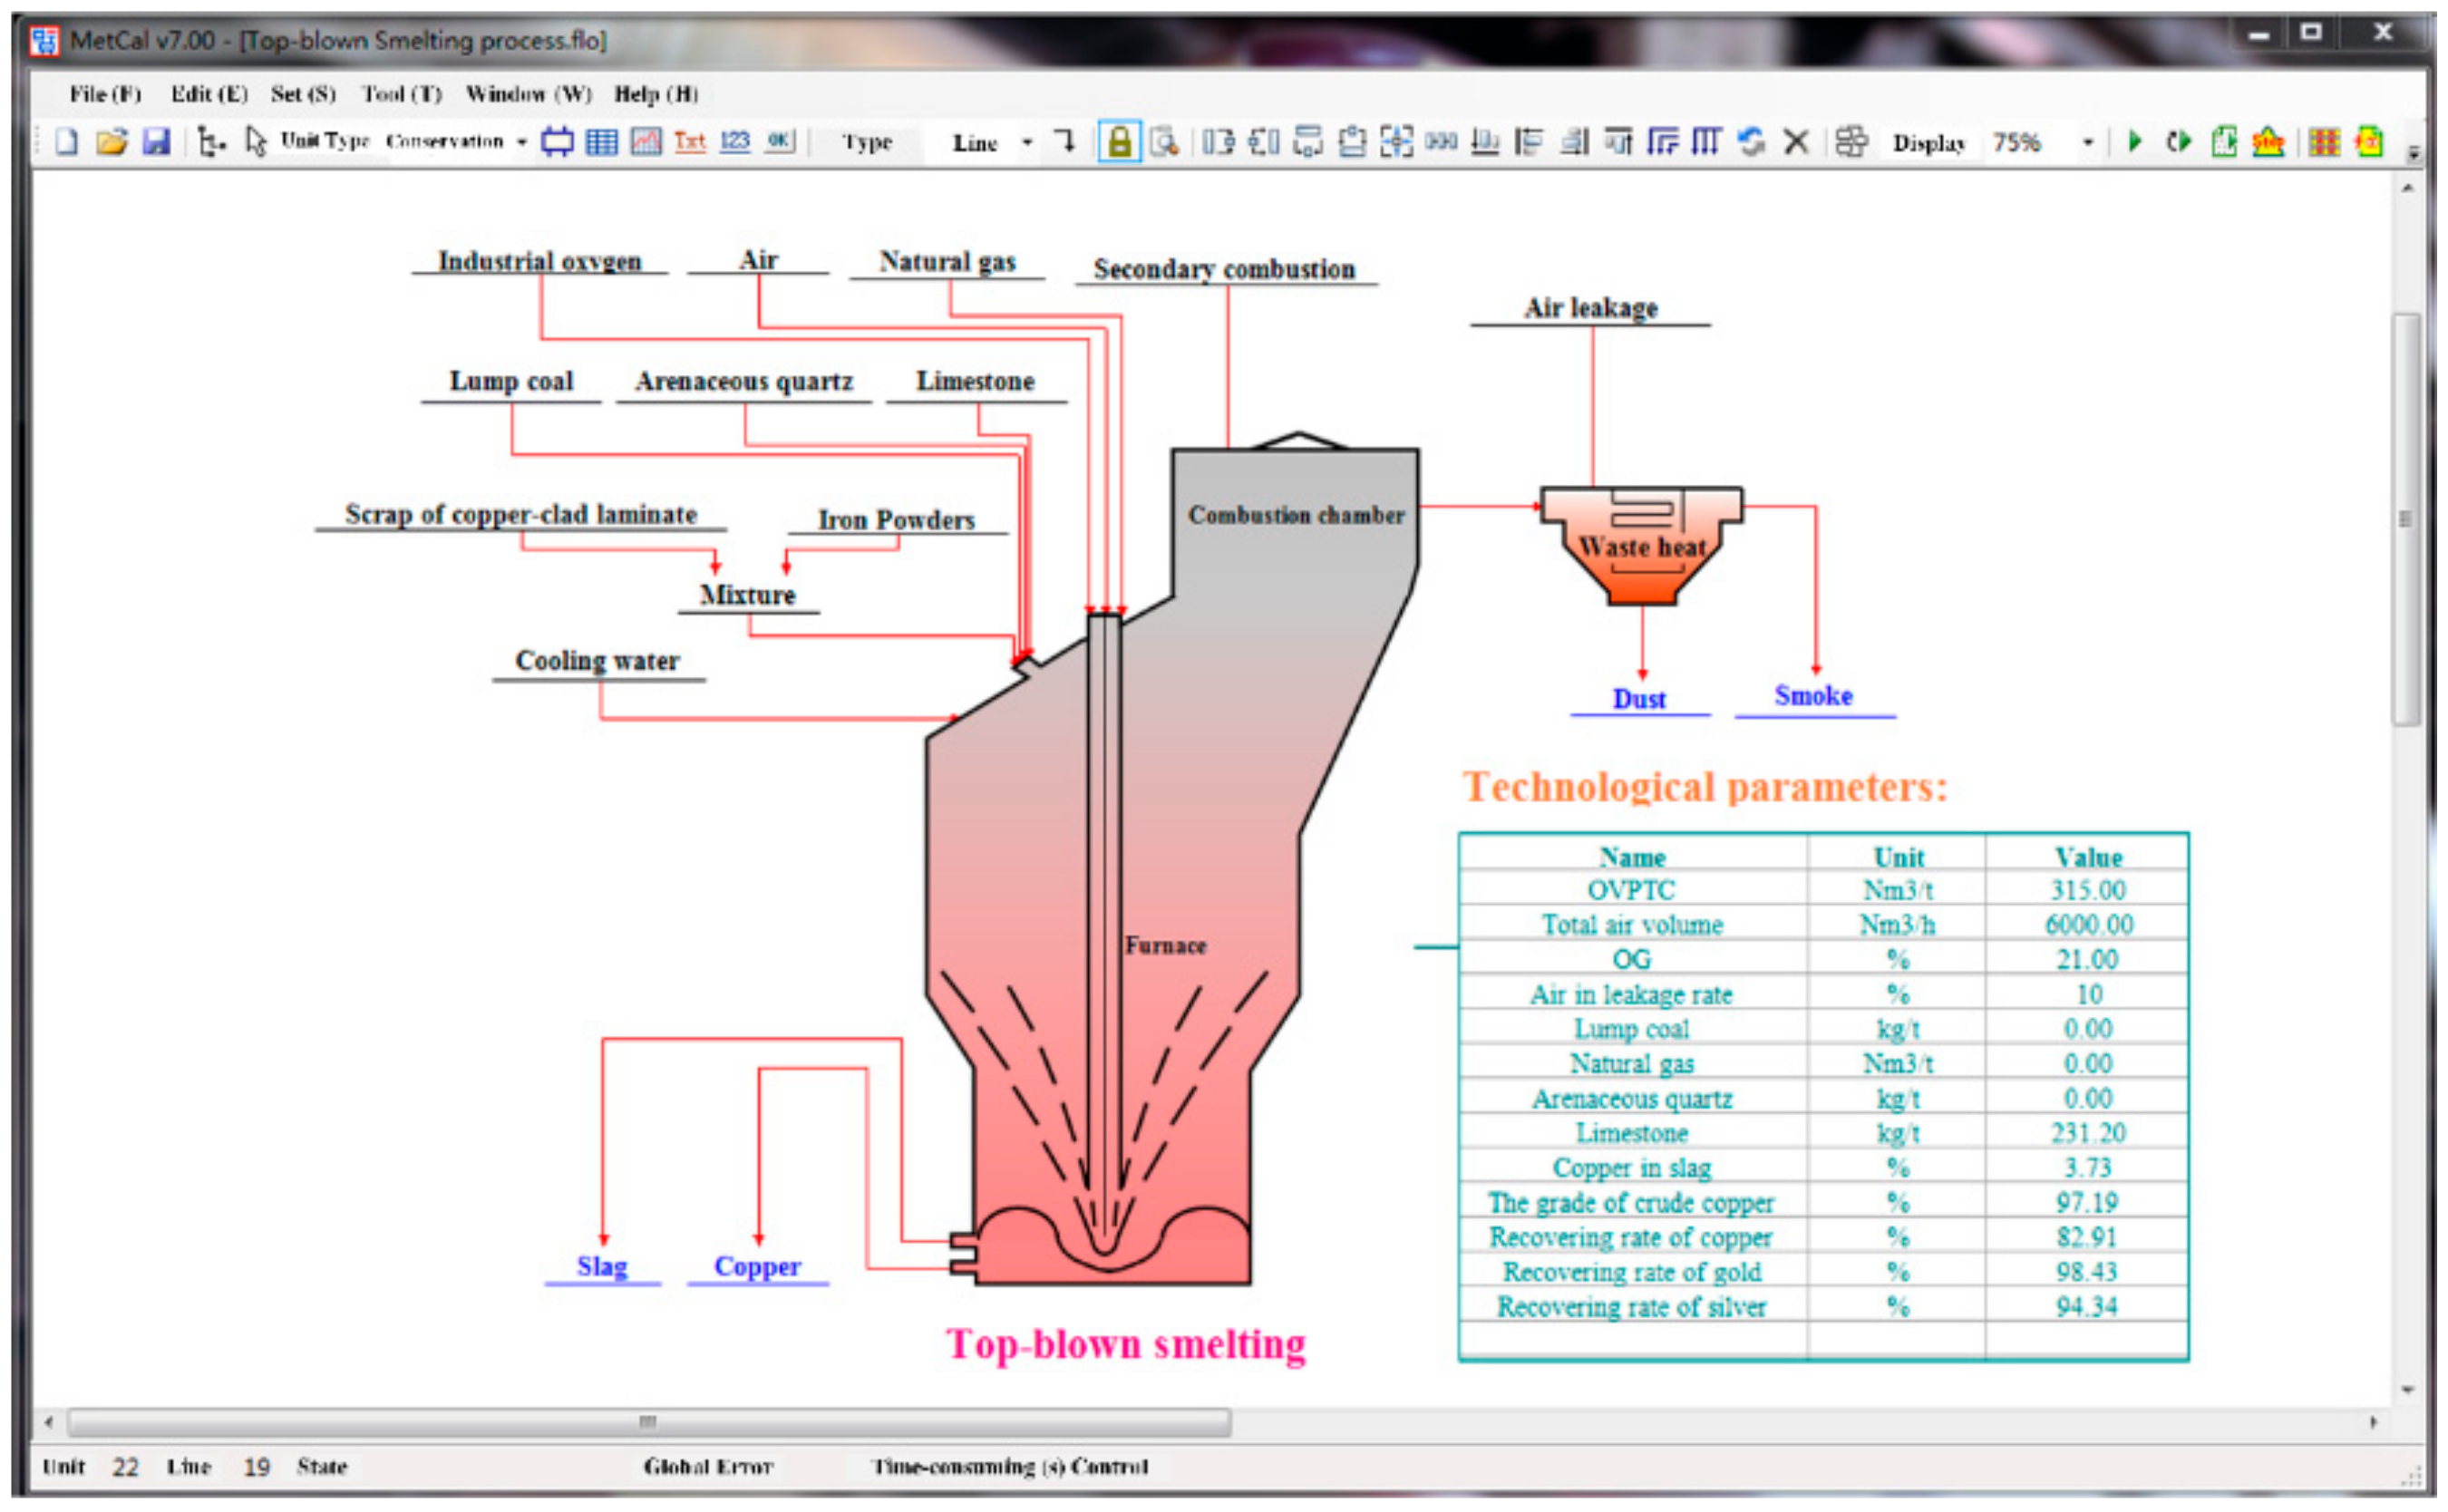Toggle the lock padlock button
2448x1512 pixels.
coord(1119,142)
